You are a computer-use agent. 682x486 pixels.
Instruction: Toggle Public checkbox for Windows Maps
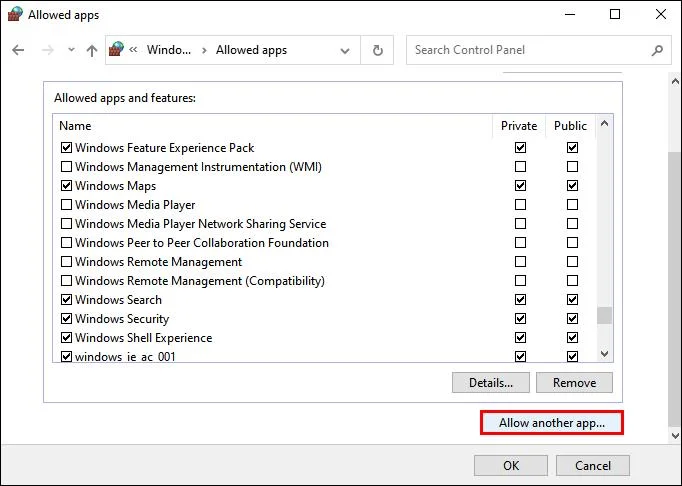click(572, 186)
